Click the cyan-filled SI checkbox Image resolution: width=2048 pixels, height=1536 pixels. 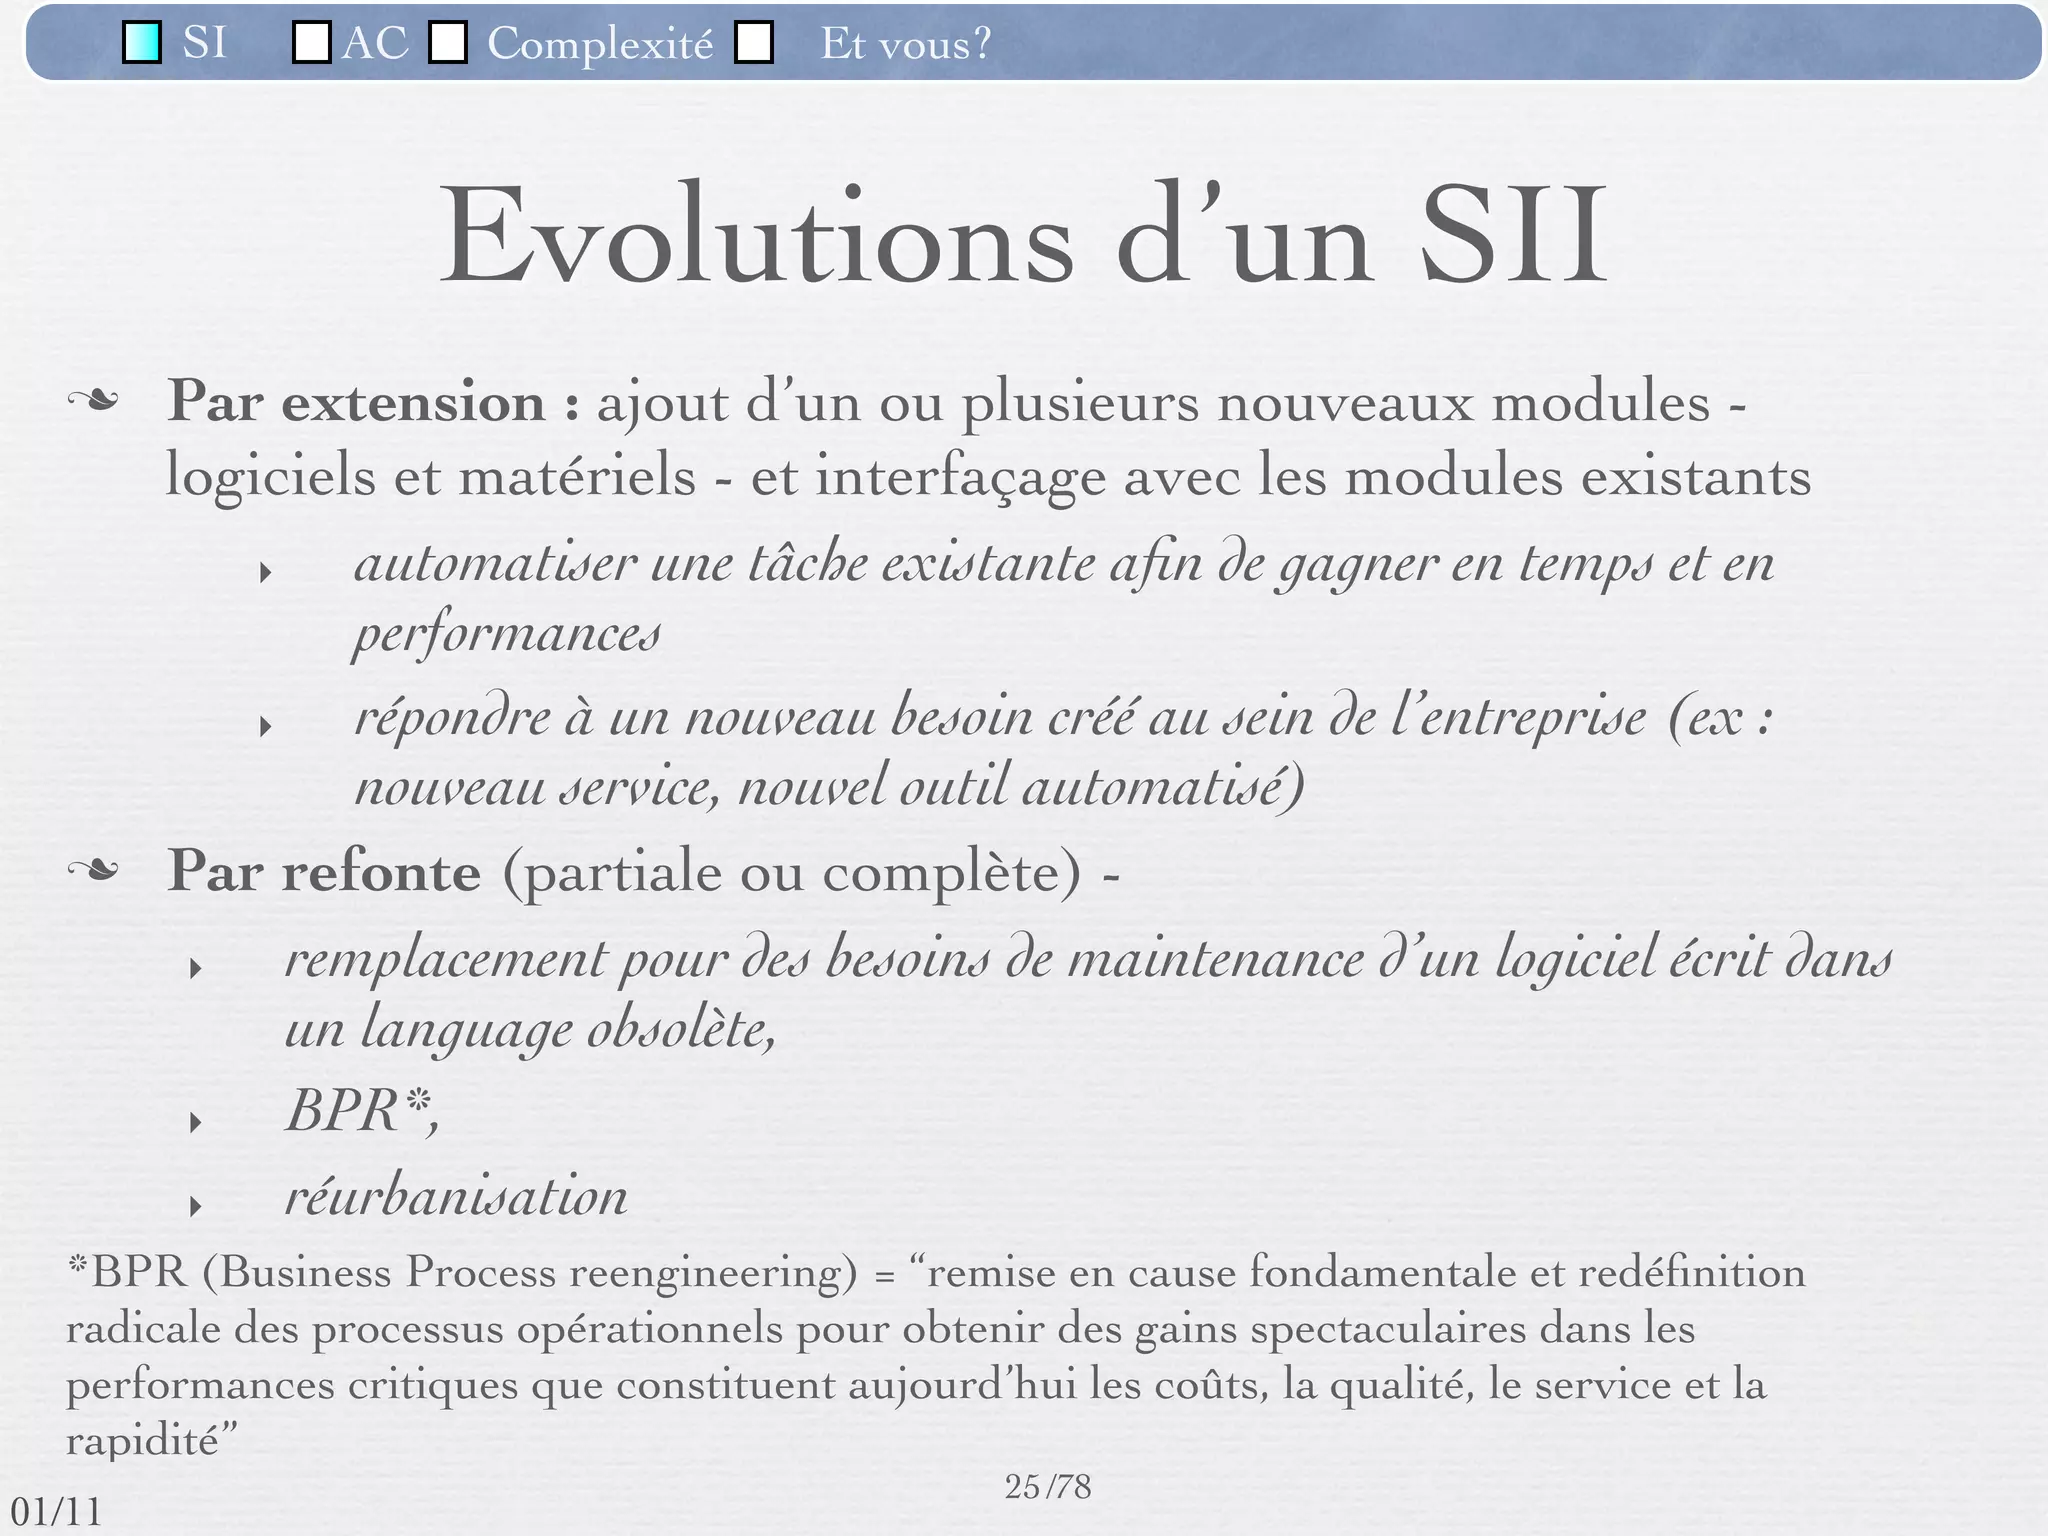pyautogui.click(x=142, y=42)
